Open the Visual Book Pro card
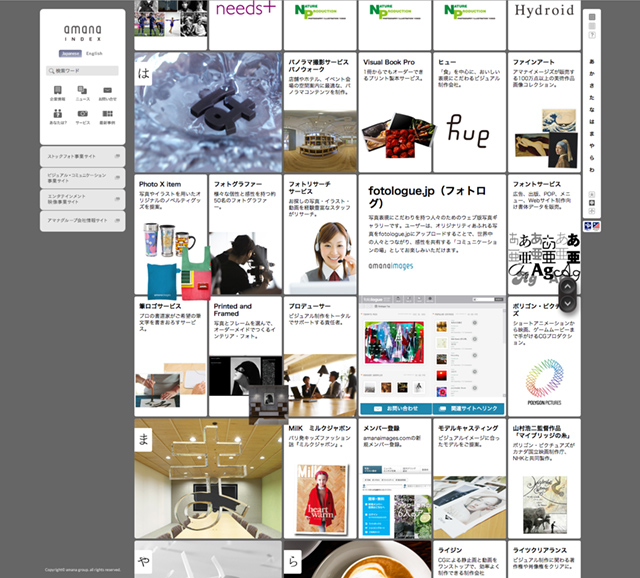Screen dimensions: 640x578 click(x=395, y=112)
